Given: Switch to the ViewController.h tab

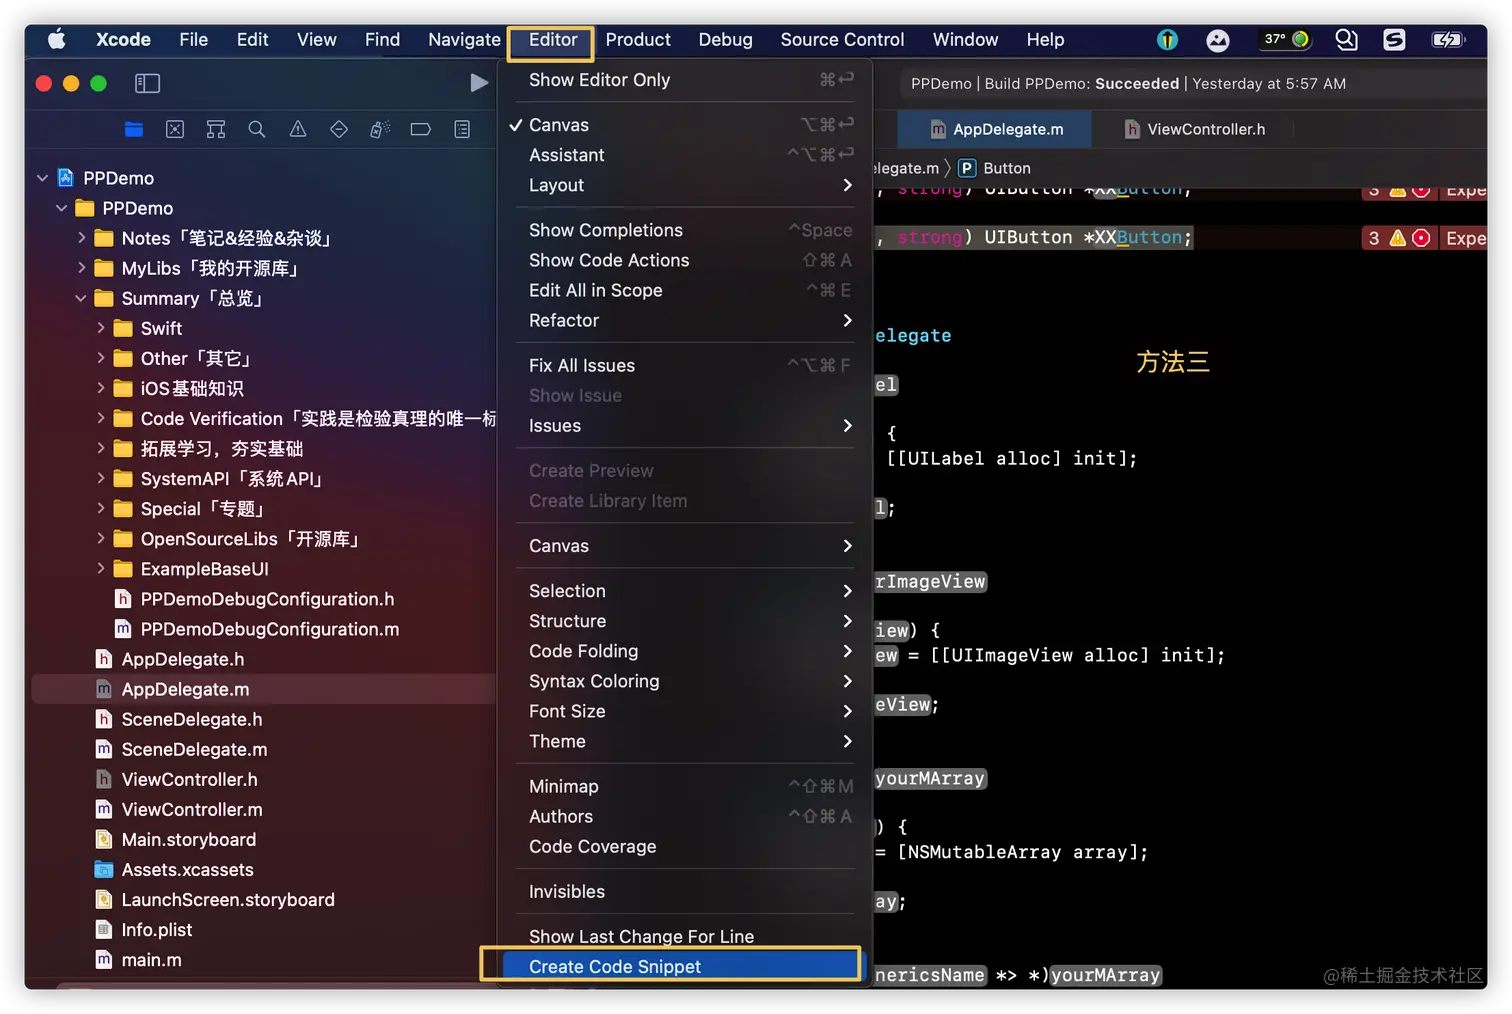Looking at the screenshot, I should pyautogui.click(x=1194, y=129).
